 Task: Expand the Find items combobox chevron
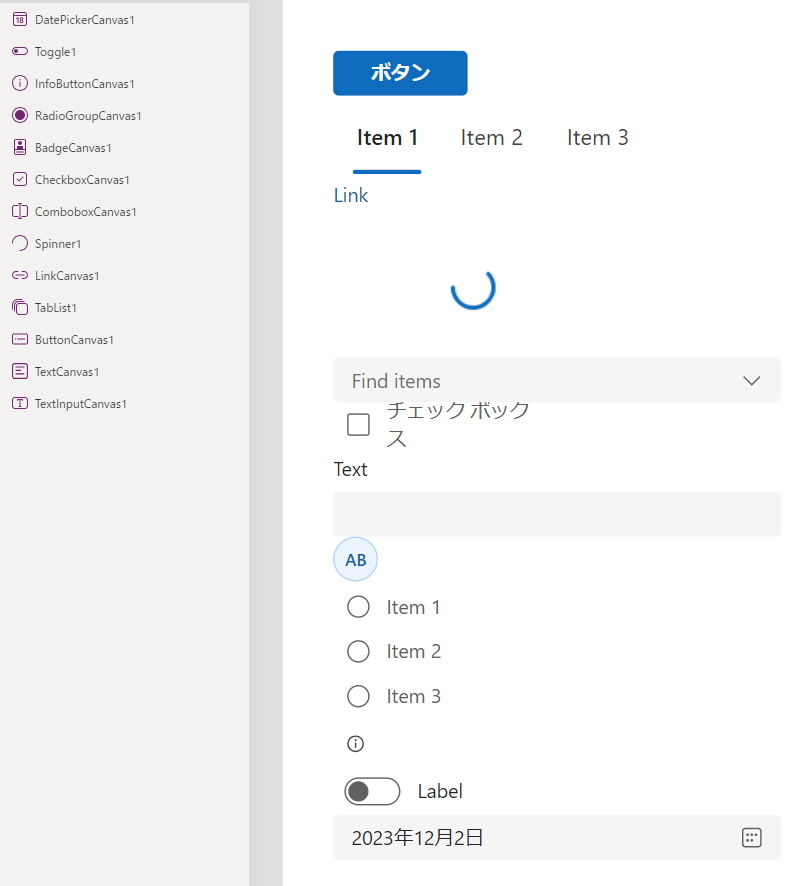(751, 381)
